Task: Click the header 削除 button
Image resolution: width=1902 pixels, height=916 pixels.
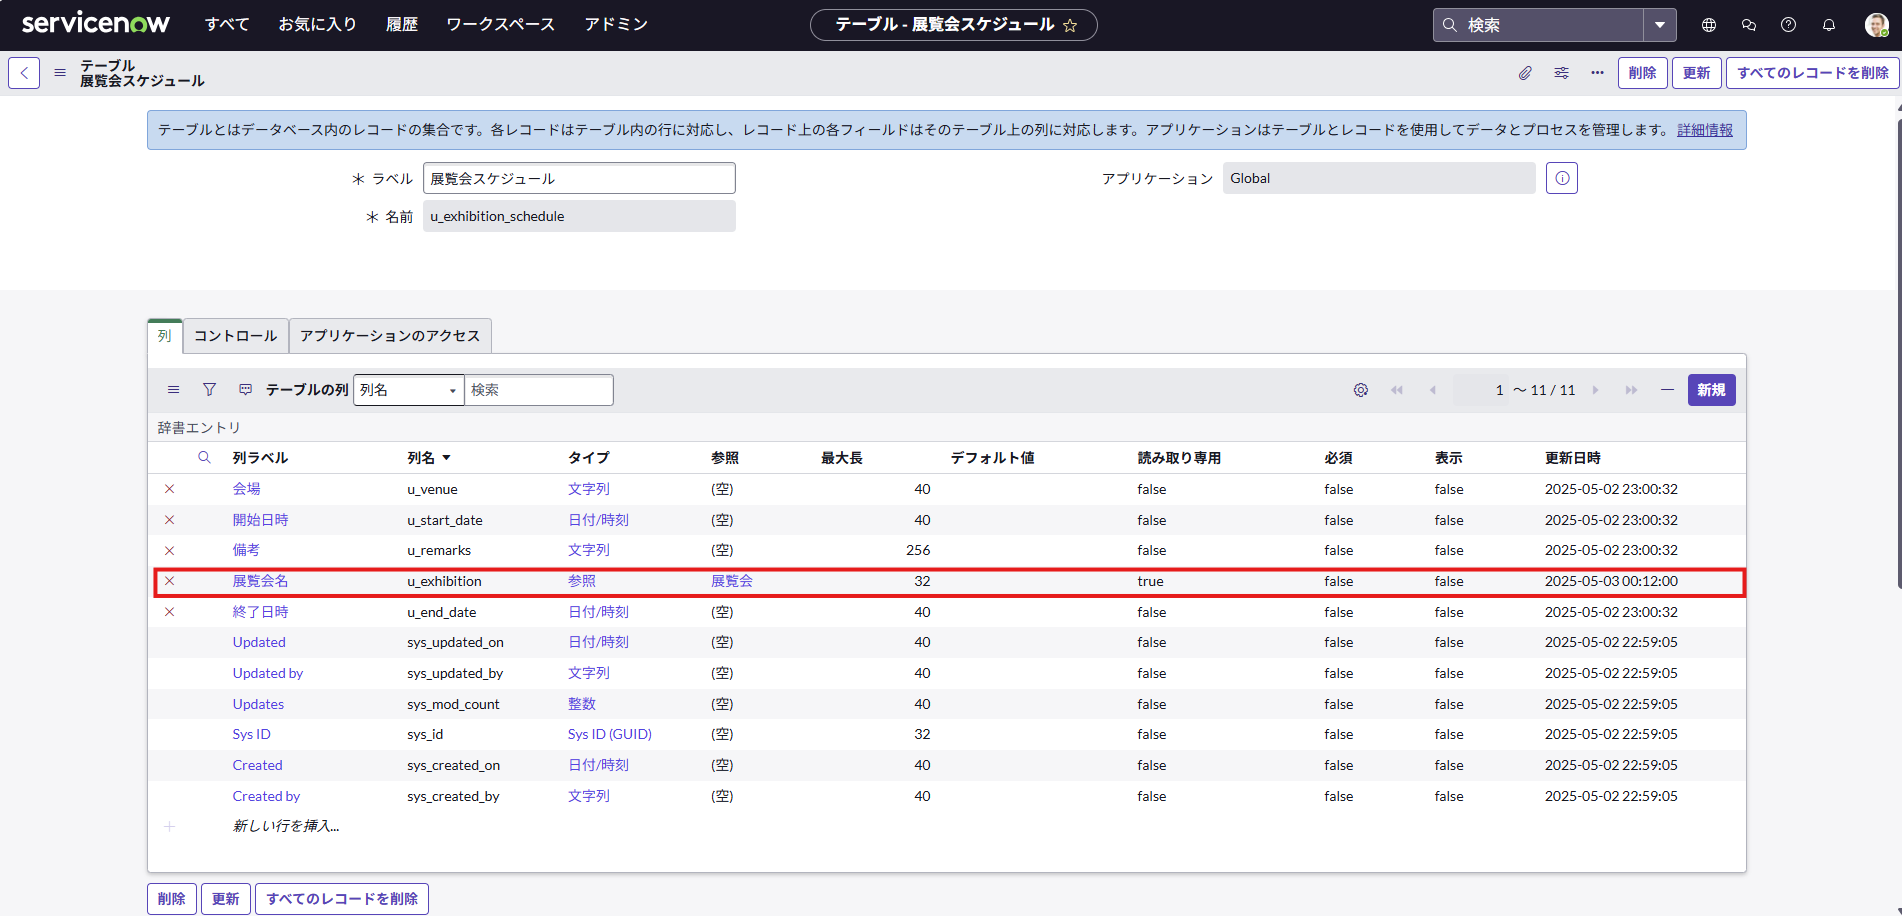Action: 1642,73
